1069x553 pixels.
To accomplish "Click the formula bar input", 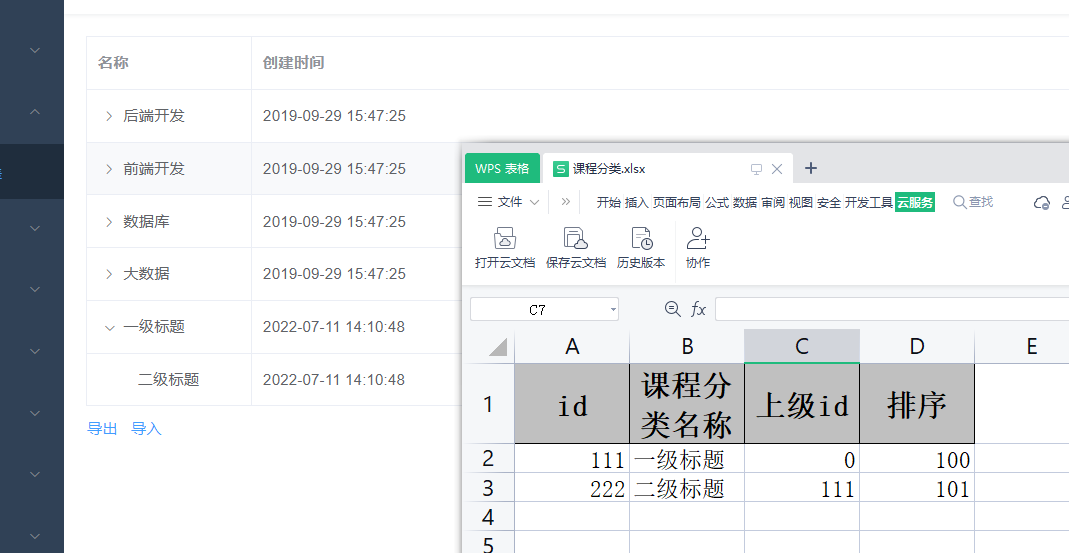I will [892, 310].
